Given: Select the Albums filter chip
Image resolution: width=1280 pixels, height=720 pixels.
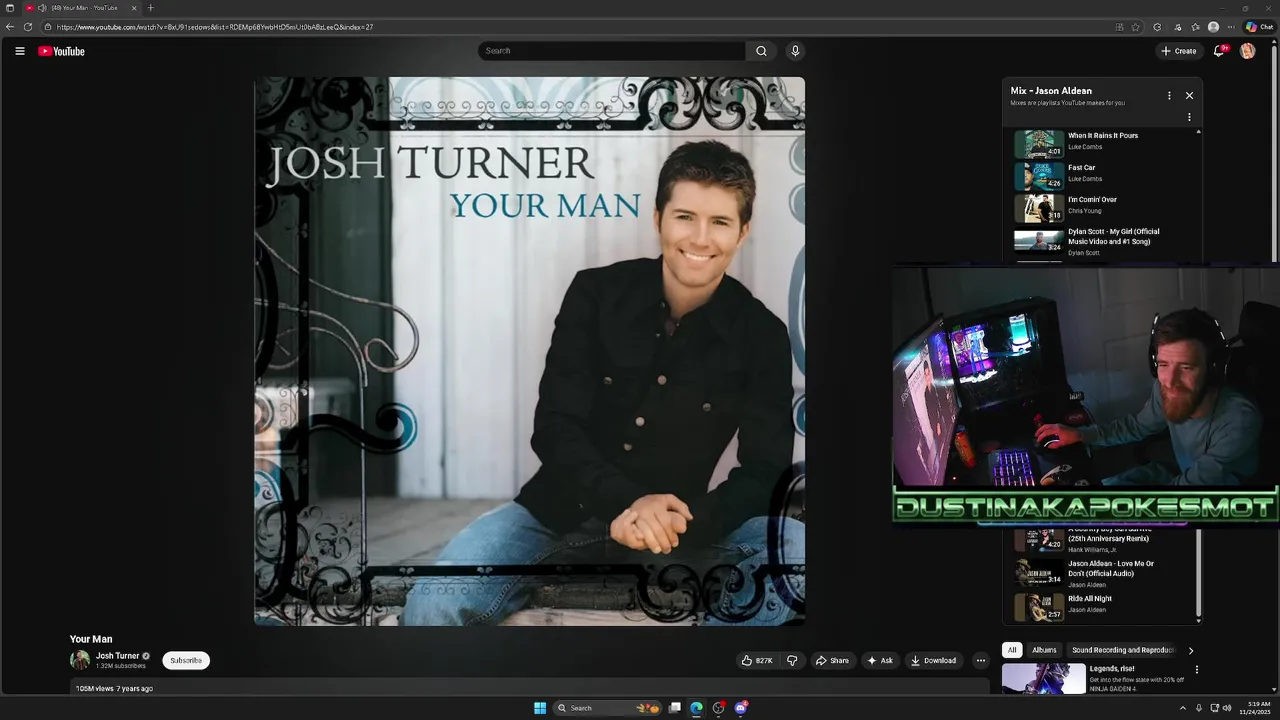Looking at the screenshot, I should tap(1044, 650).
